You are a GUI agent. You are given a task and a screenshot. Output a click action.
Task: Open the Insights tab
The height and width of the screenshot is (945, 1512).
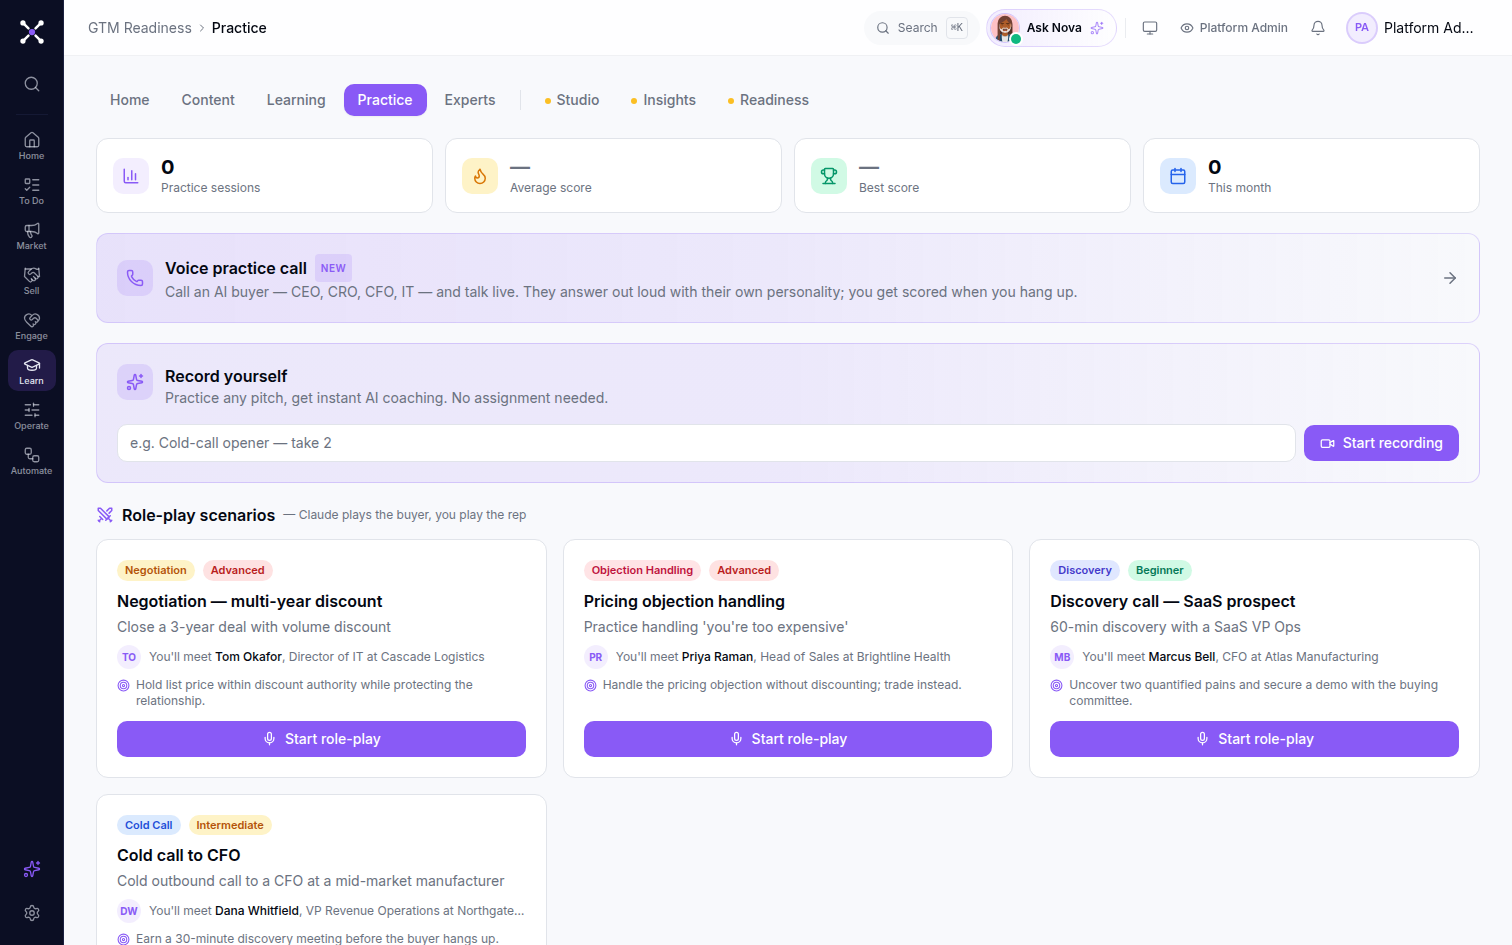(664, 100)
